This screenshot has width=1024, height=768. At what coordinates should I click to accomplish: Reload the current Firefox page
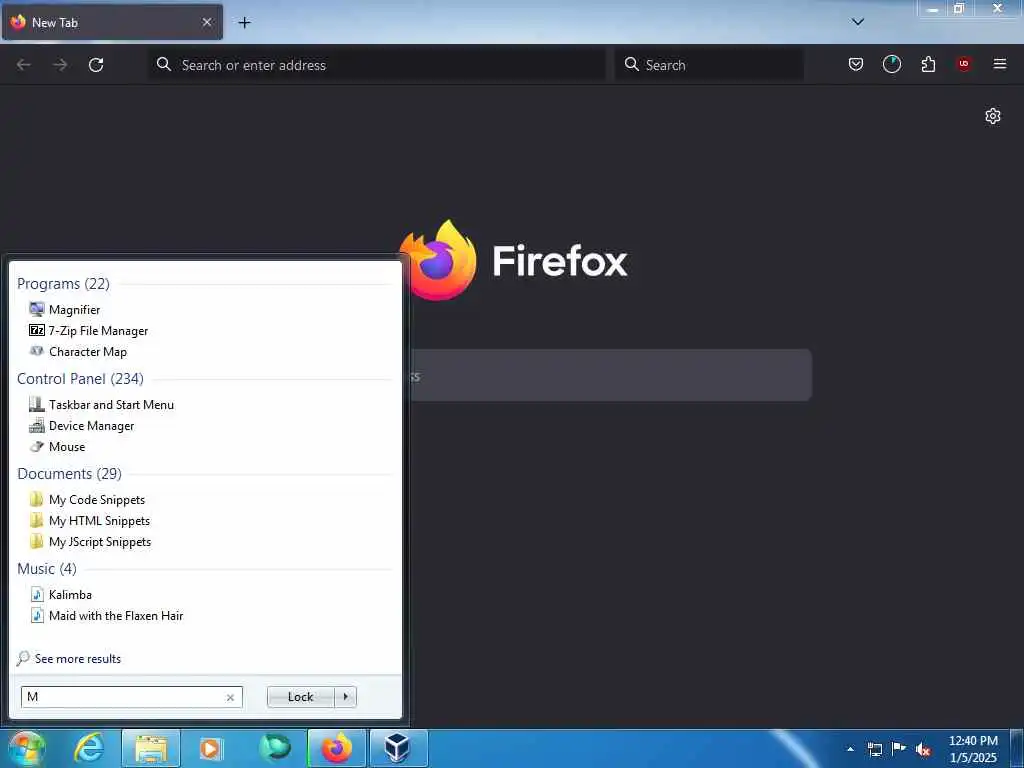[x=96, y=65]
